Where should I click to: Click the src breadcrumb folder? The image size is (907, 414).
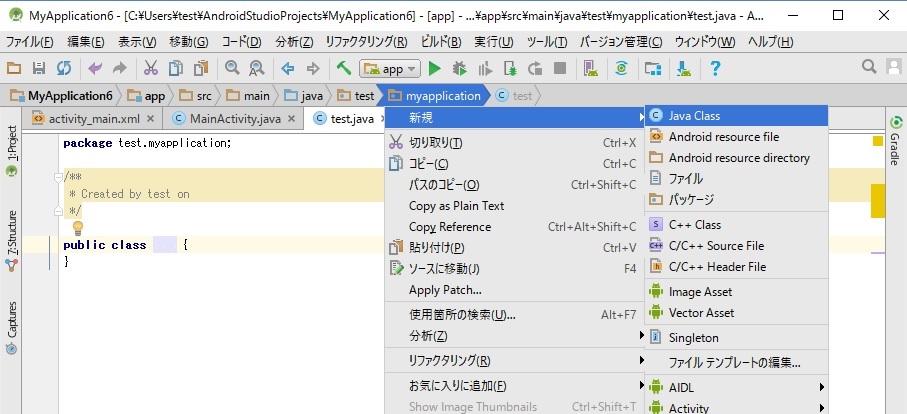[x=196, y=96]
